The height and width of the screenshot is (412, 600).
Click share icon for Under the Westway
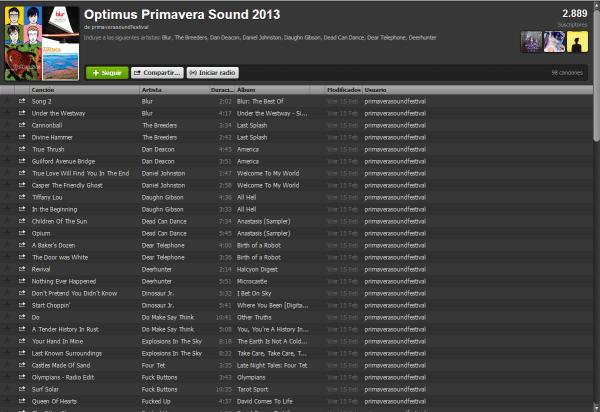pos(22,113)
